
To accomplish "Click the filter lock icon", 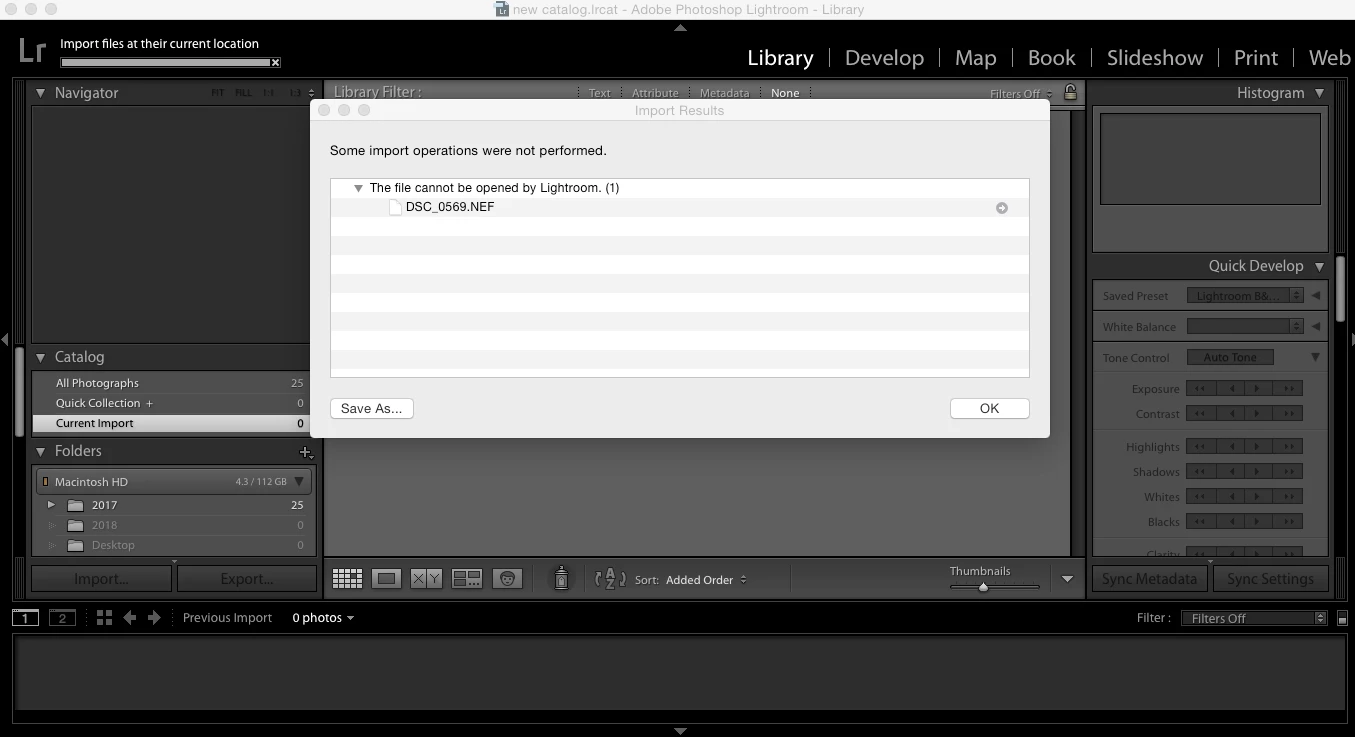I will point(1070,93).
